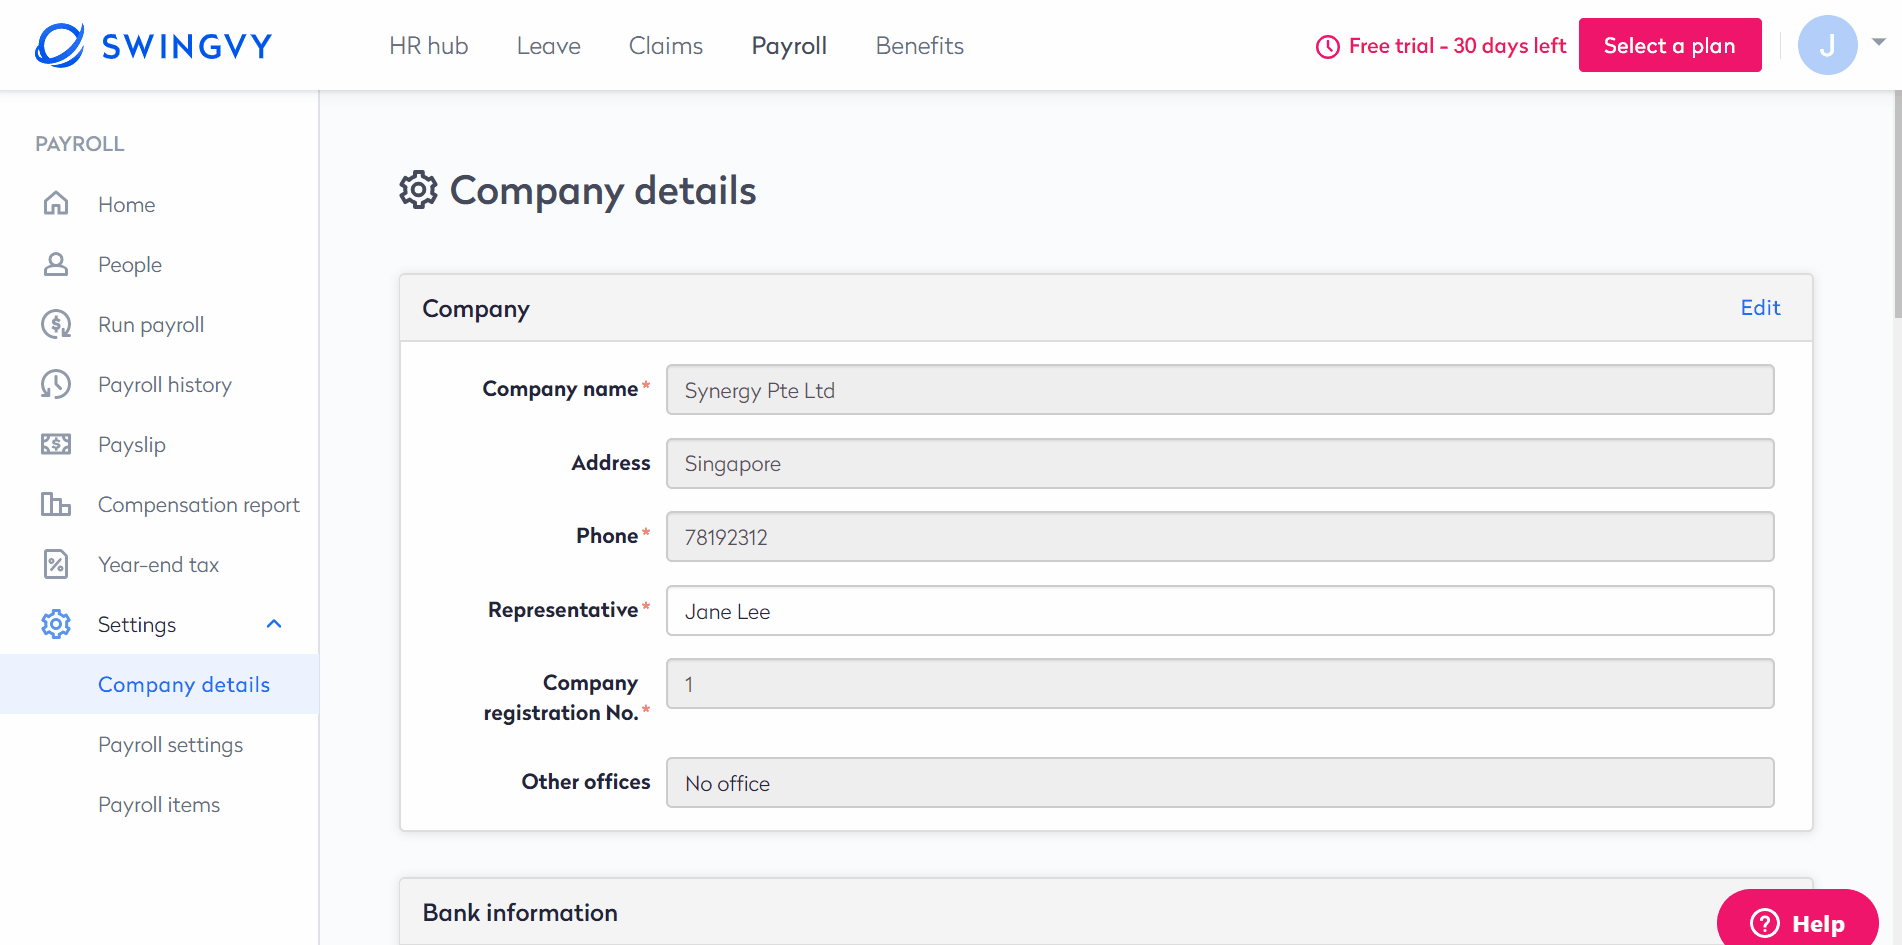1902x945 pixels.
Task: Click the Settings gear icon in sidebar
Action: point(56,624)
